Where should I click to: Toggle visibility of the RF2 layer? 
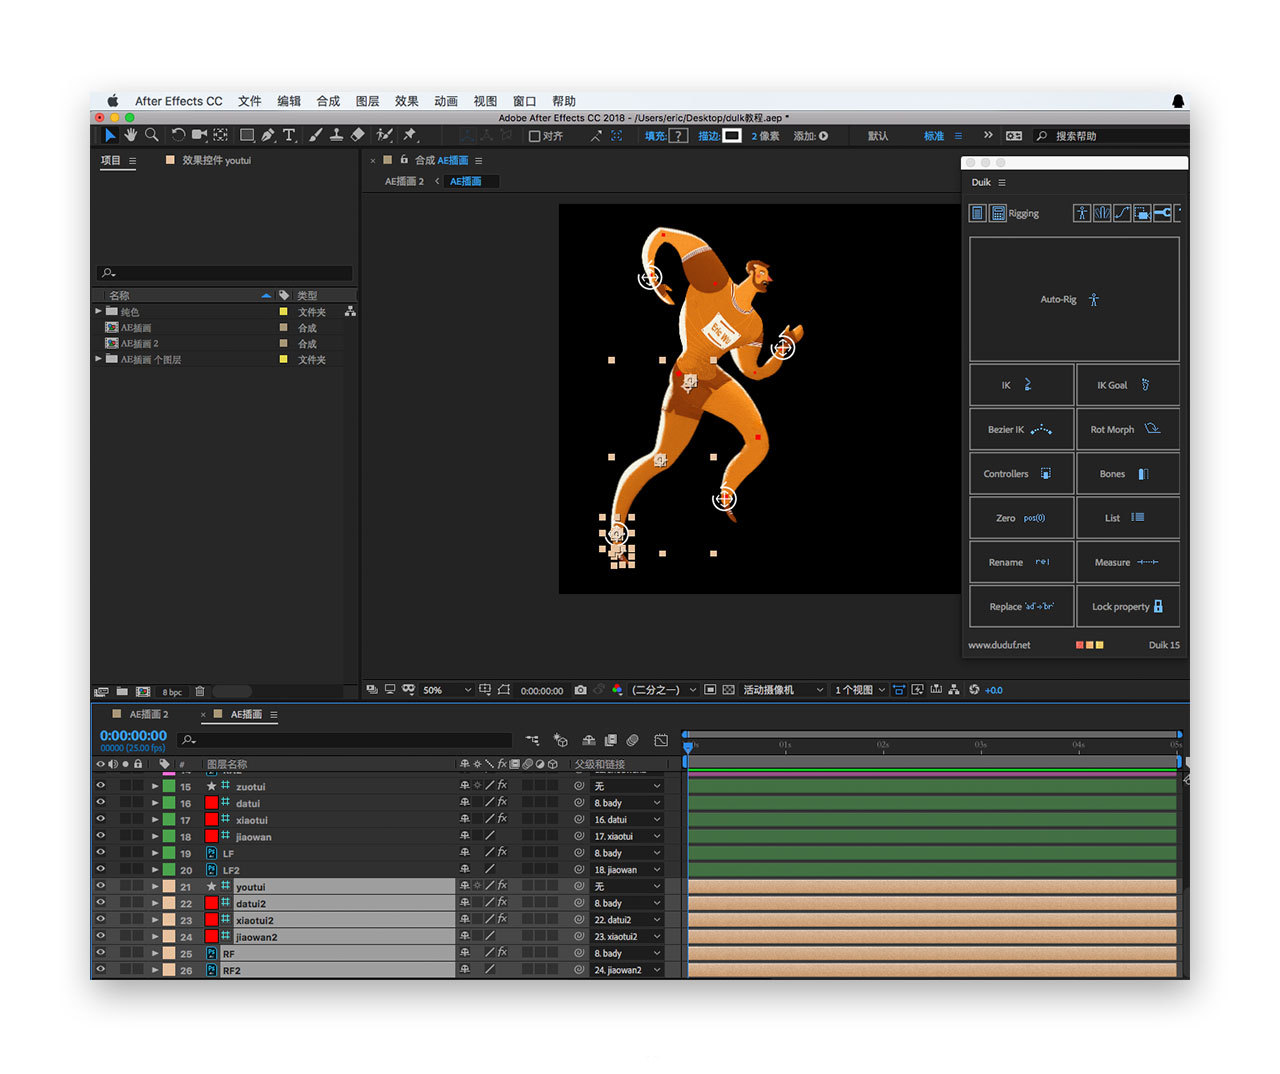(100, 970)
